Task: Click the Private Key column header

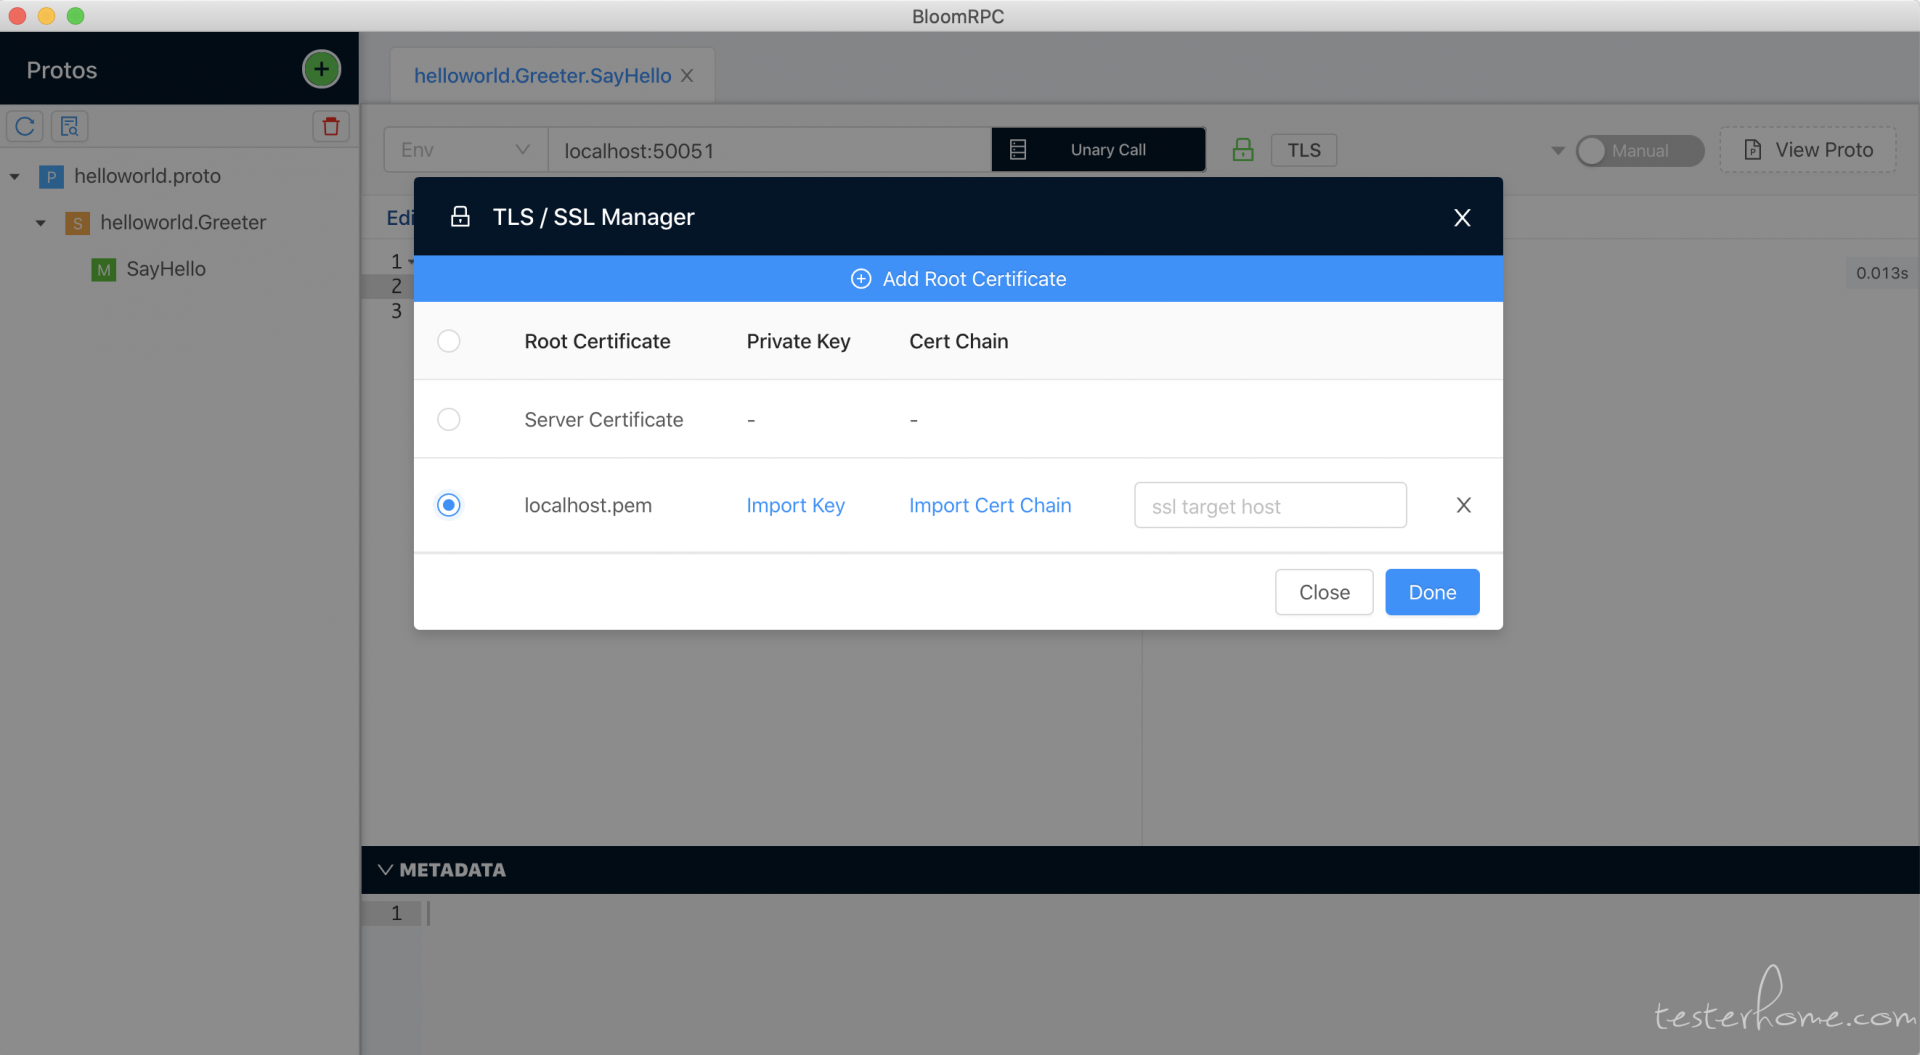Action: (x=798, y=341)
